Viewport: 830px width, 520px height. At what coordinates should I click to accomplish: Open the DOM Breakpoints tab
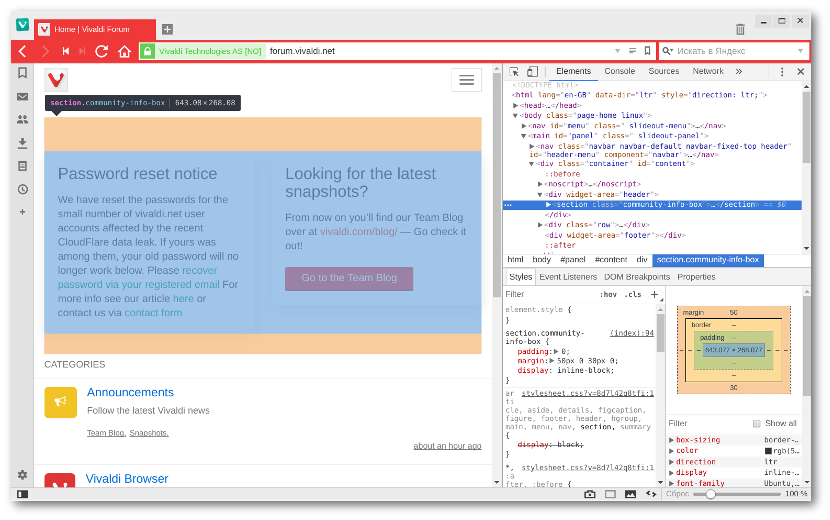coord(637,277)
